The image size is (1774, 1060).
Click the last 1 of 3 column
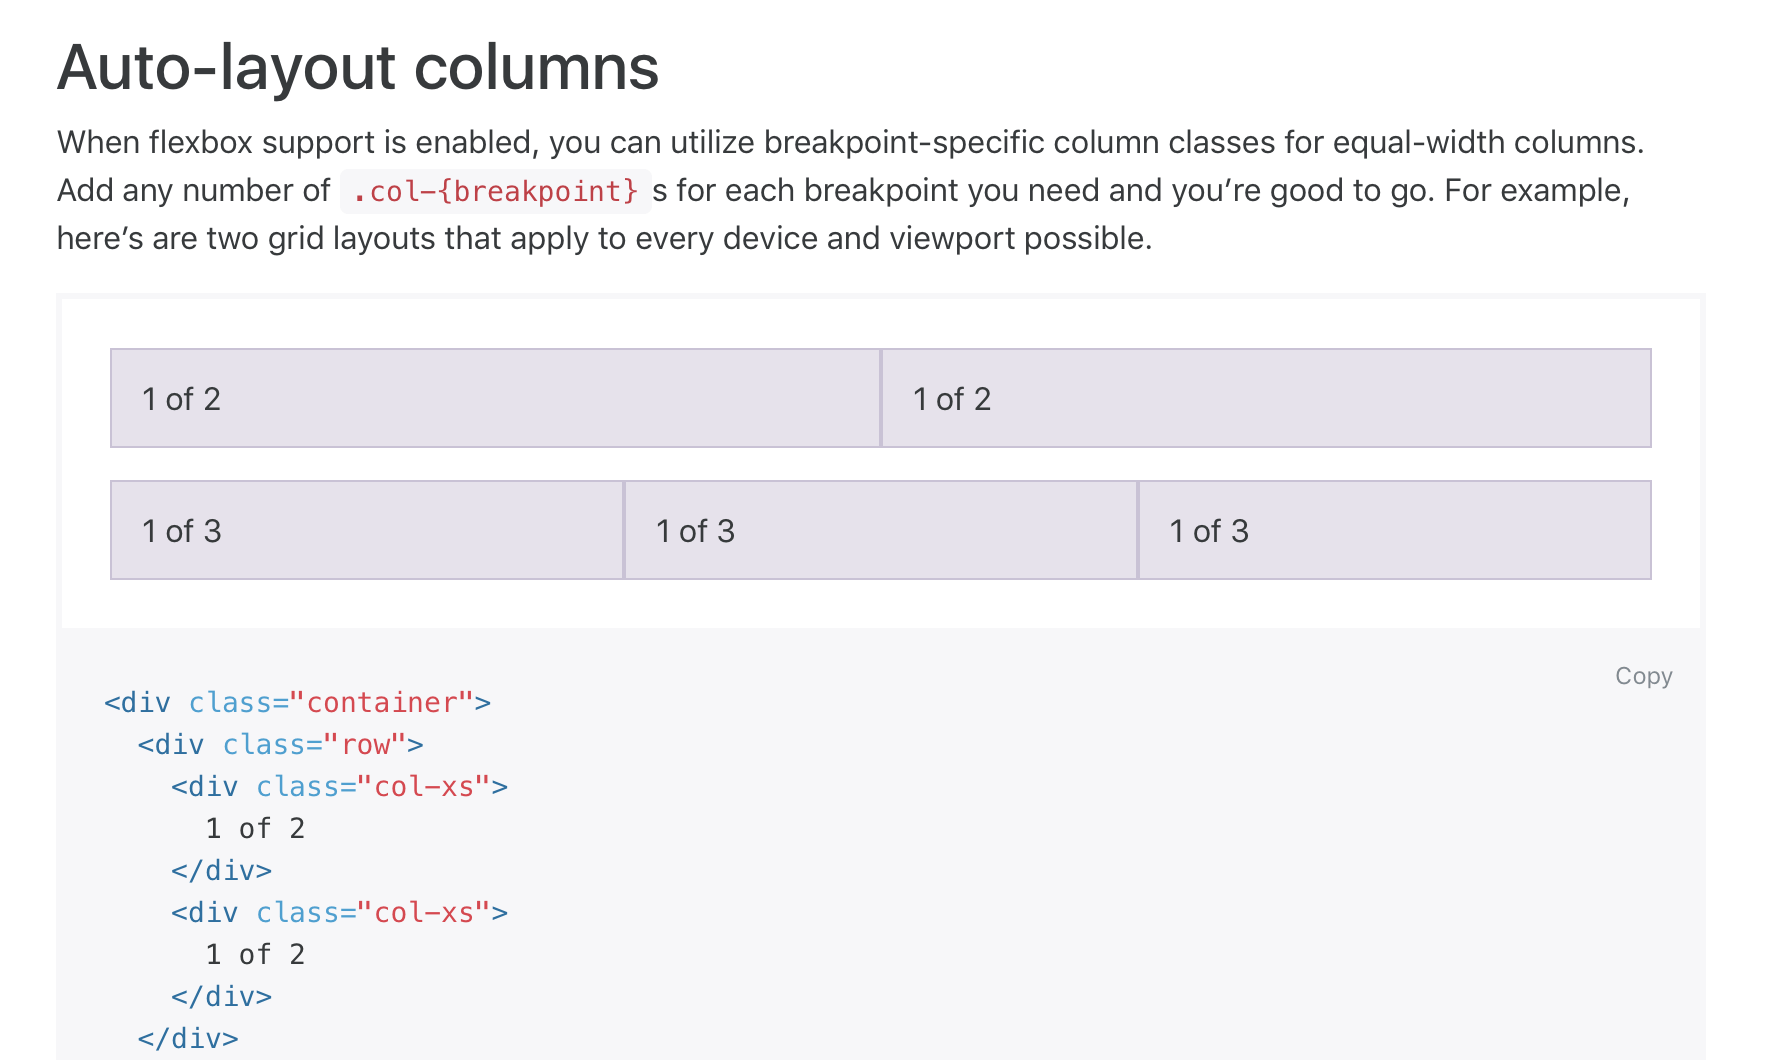point(1393,530)
